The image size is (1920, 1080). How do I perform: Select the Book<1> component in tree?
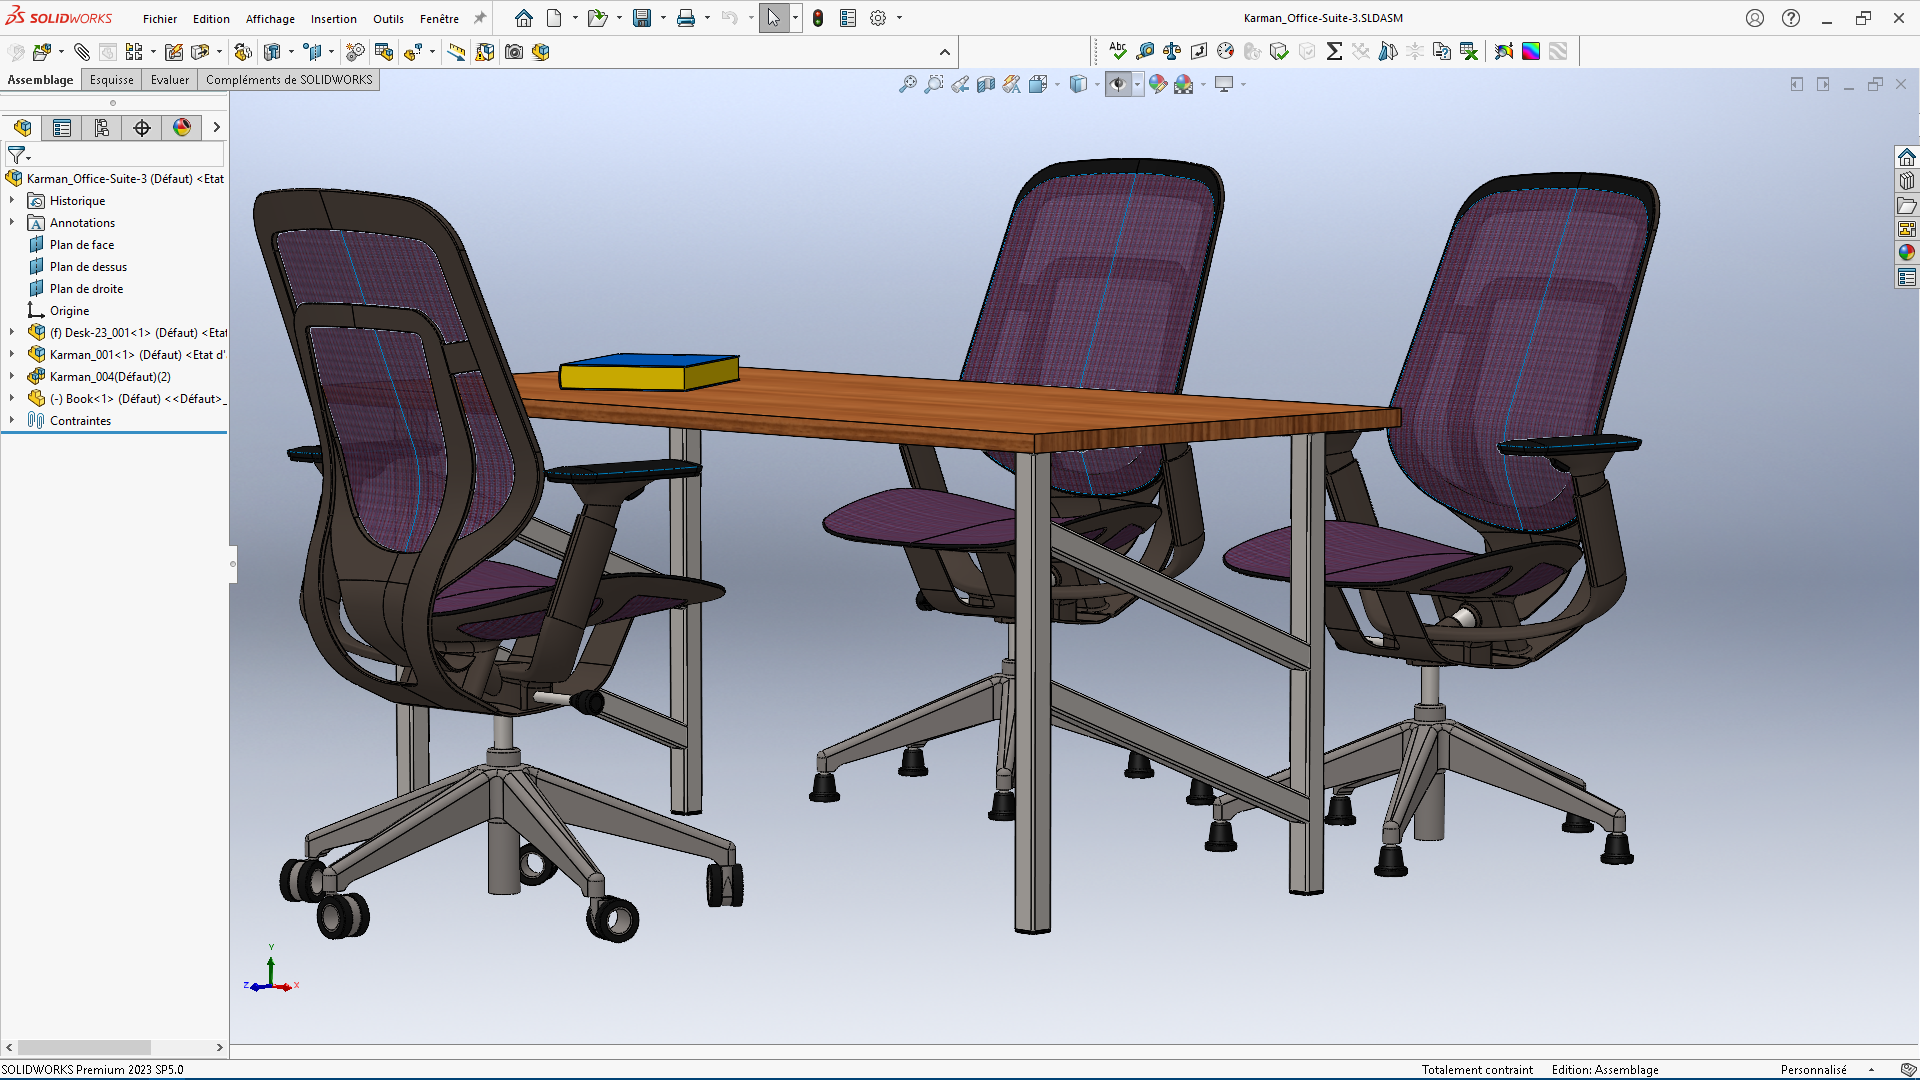point(126,398)
